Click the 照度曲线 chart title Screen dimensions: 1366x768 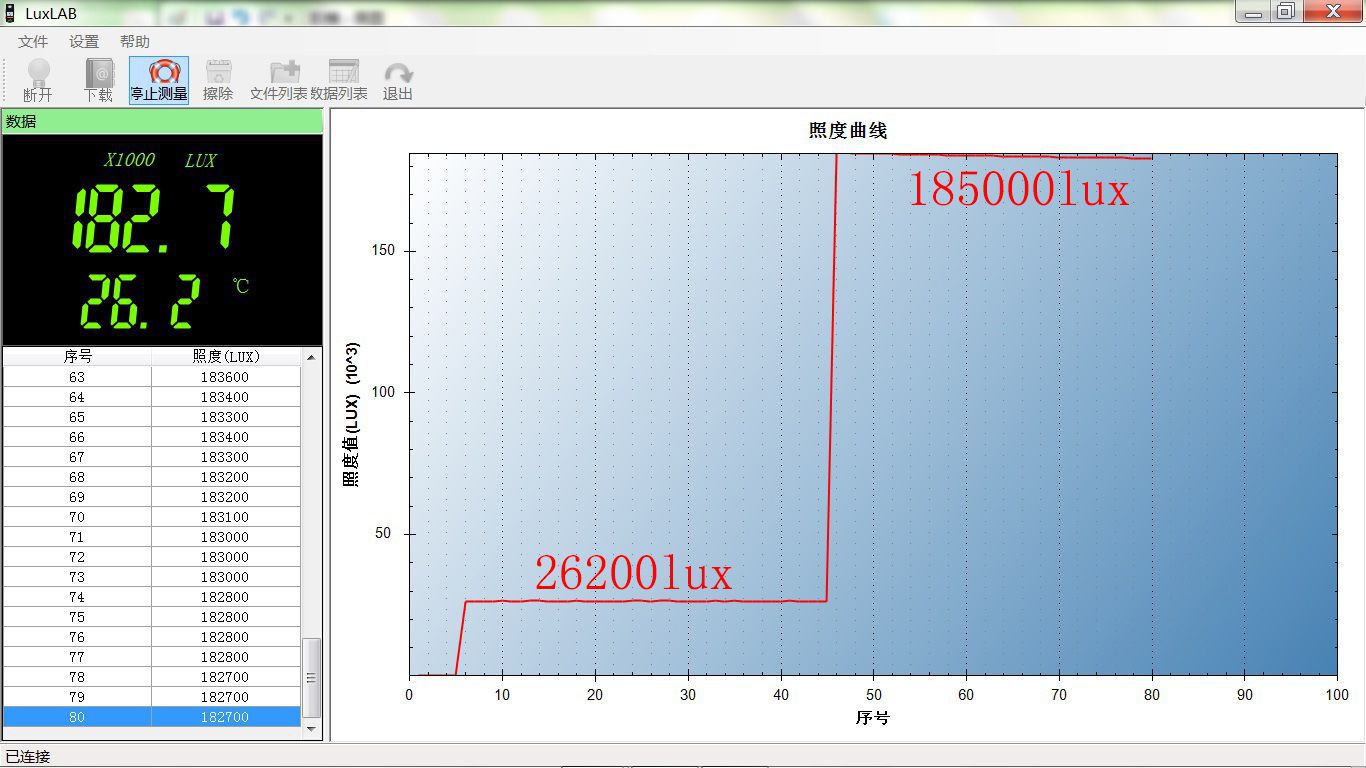847,131
